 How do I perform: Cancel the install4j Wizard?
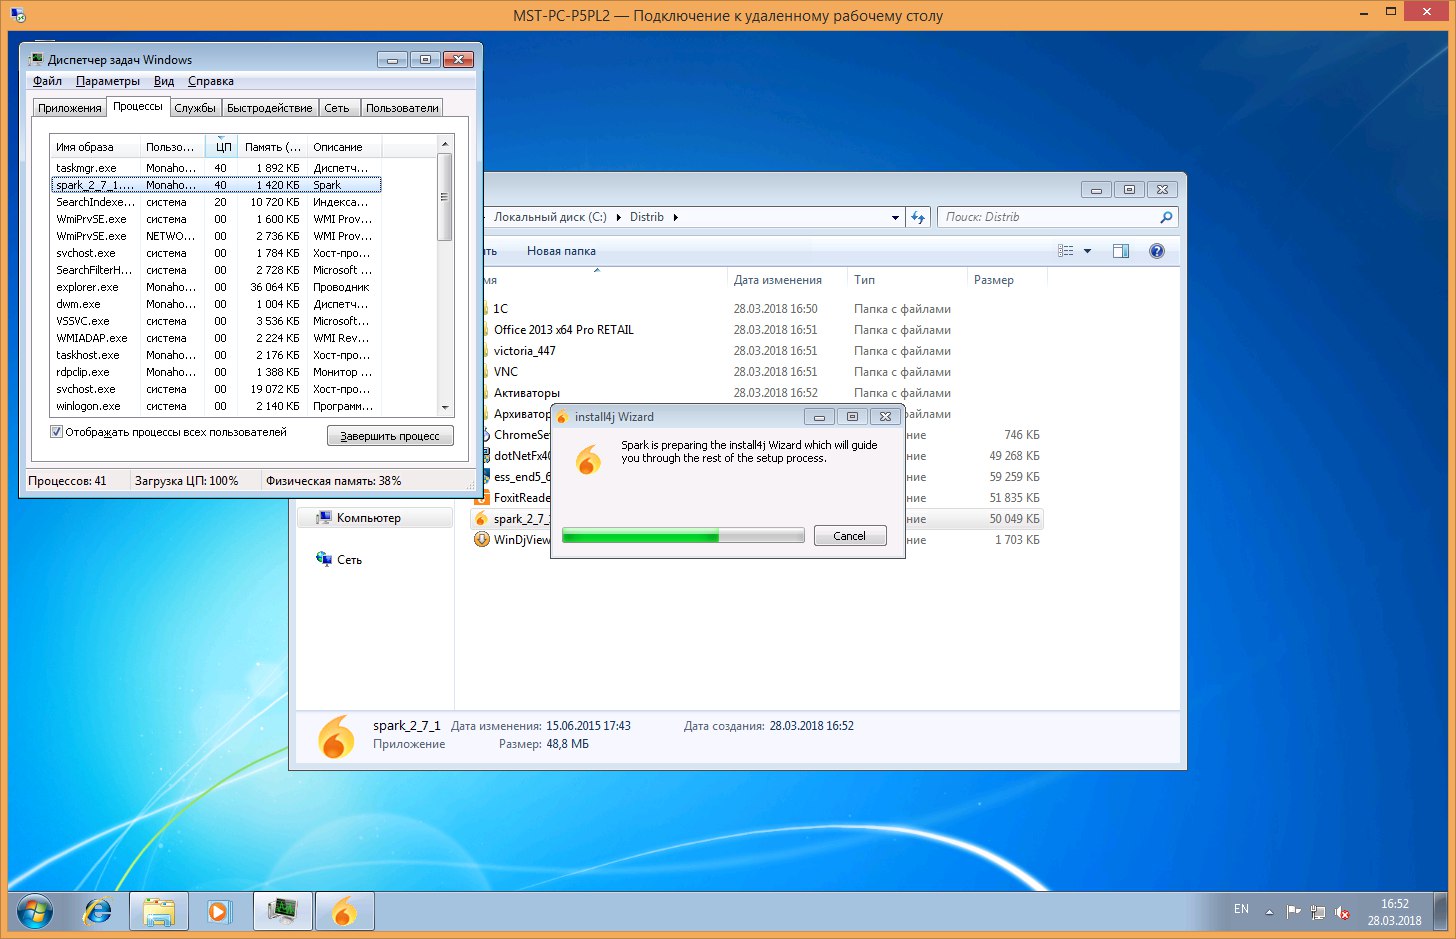pyautogui.click(x=850, y=536)
